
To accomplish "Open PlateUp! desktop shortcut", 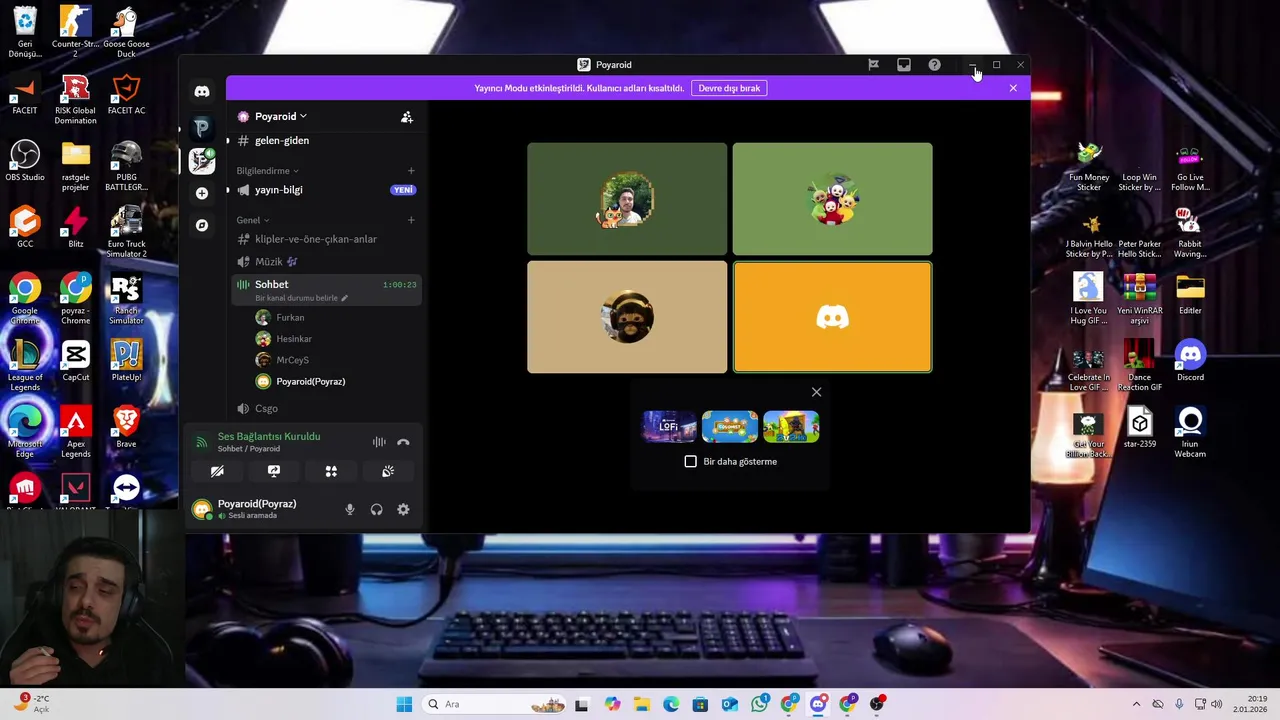I will (x=126, y=362).
